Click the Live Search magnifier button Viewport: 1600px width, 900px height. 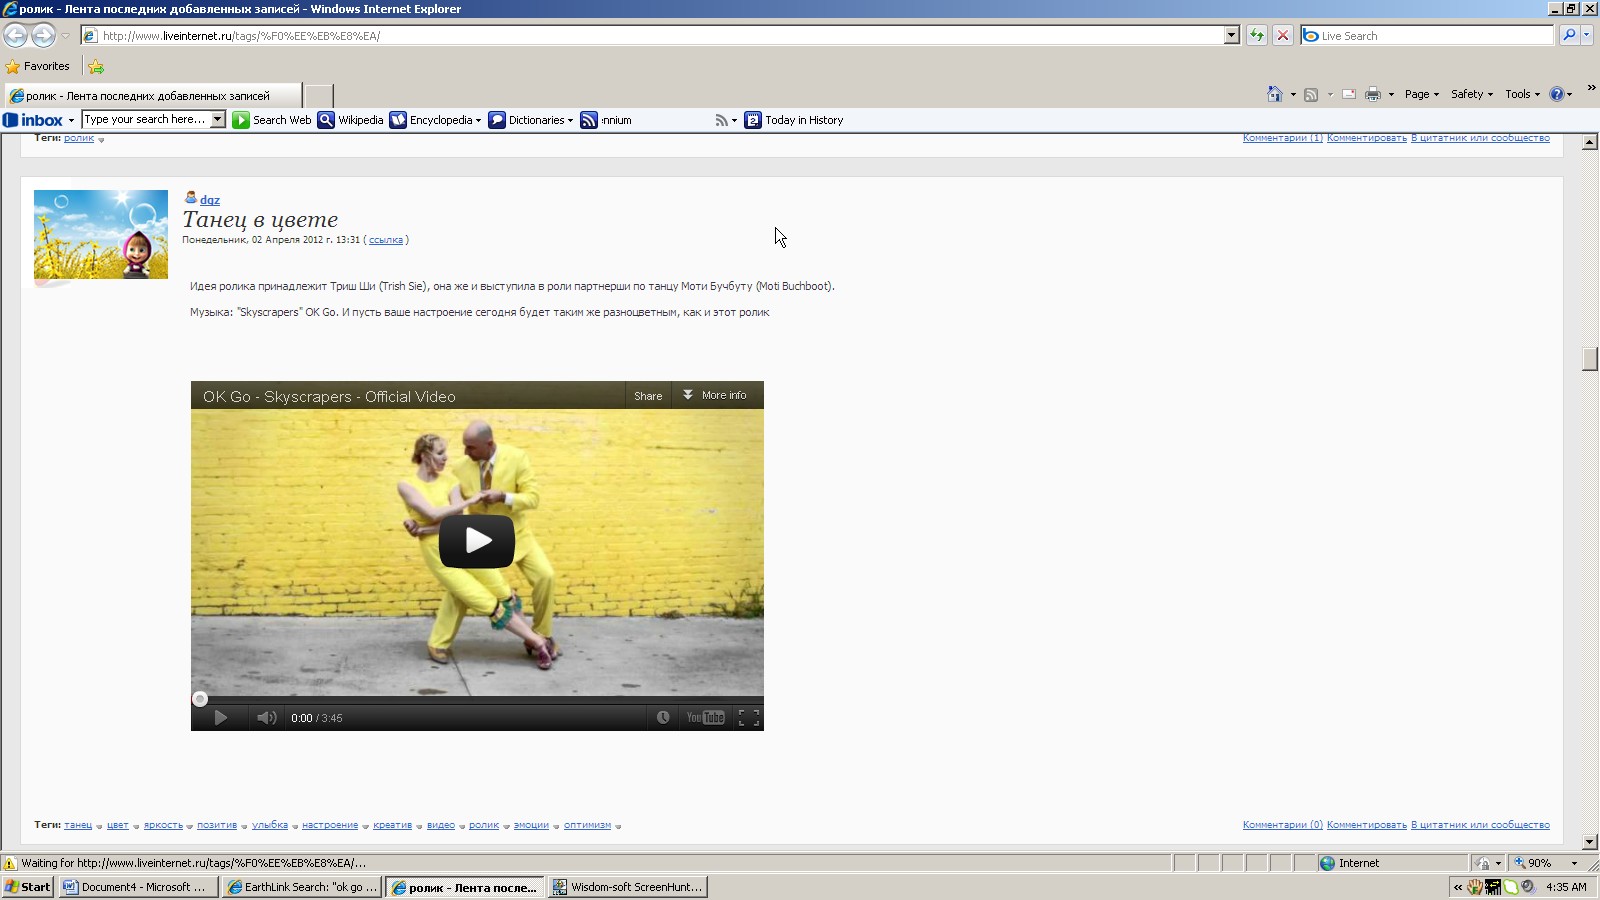click(x=1569, y=35)
